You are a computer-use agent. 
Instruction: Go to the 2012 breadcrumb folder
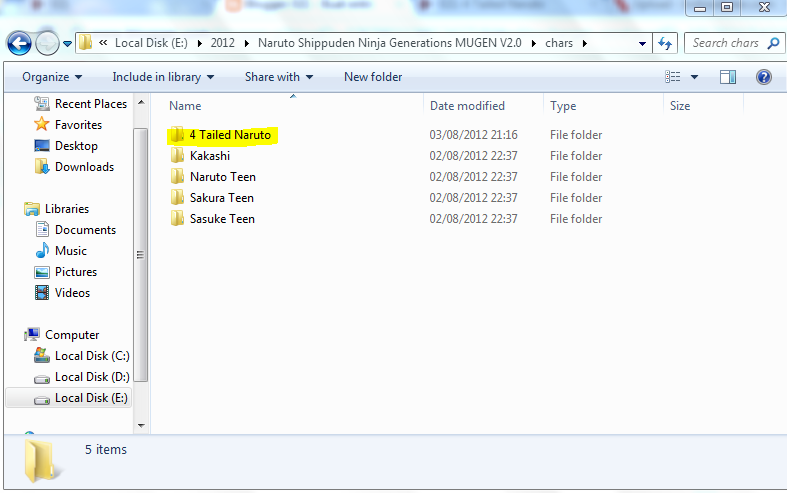pyautogui.click(x=222, y=43)
